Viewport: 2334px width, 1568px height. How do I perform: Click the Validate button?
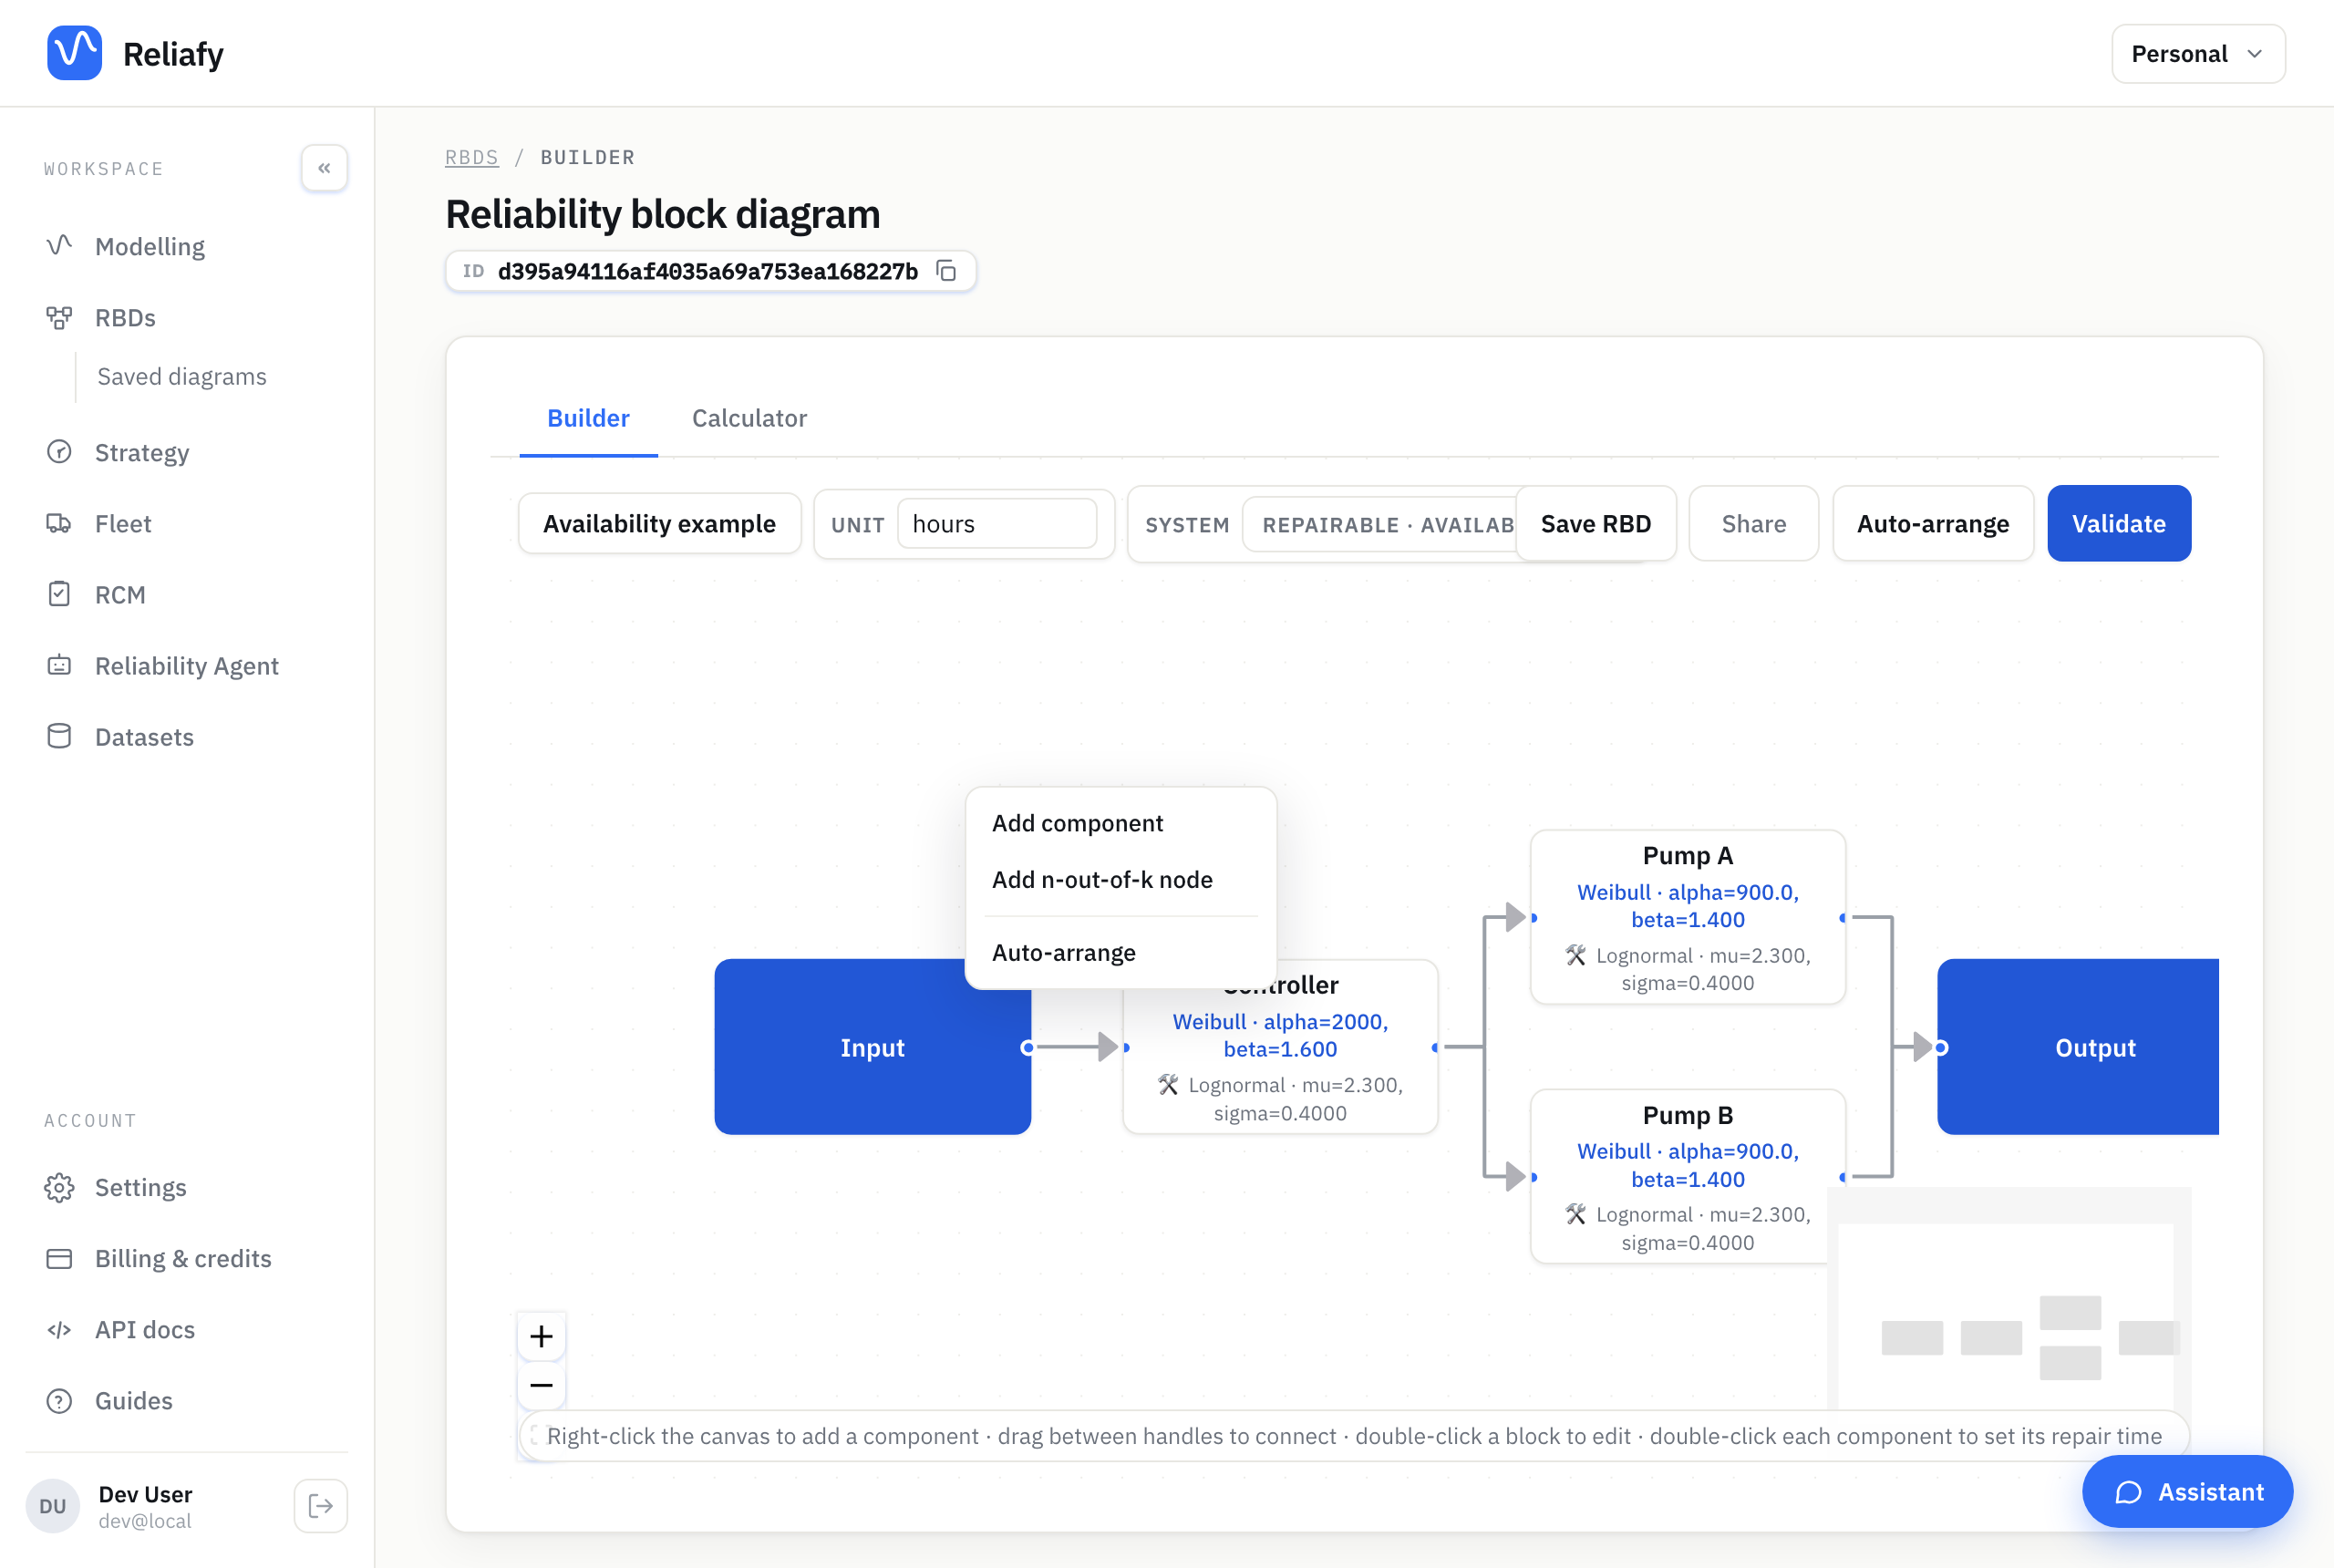tap(2118, 524)
